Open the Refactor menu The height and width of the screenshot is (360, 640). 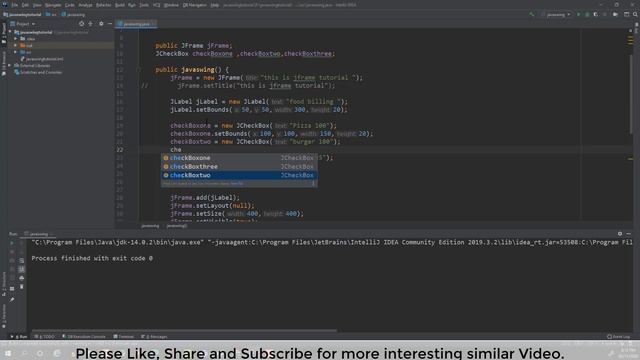[104, 5]
